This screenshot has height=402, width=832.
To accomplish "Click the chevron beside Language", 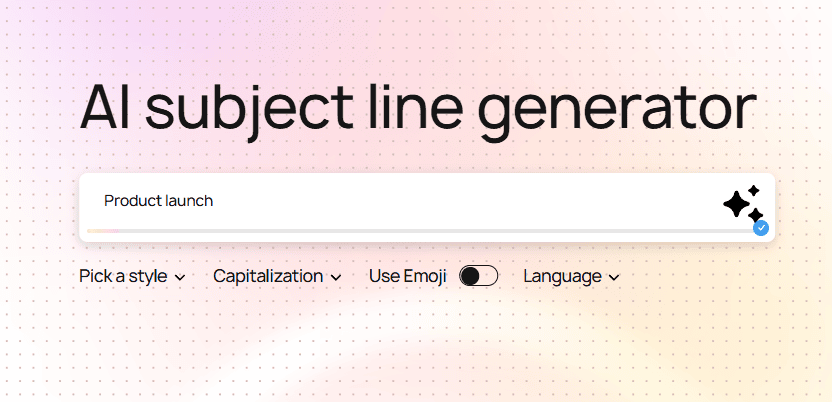I will (614, 277).
